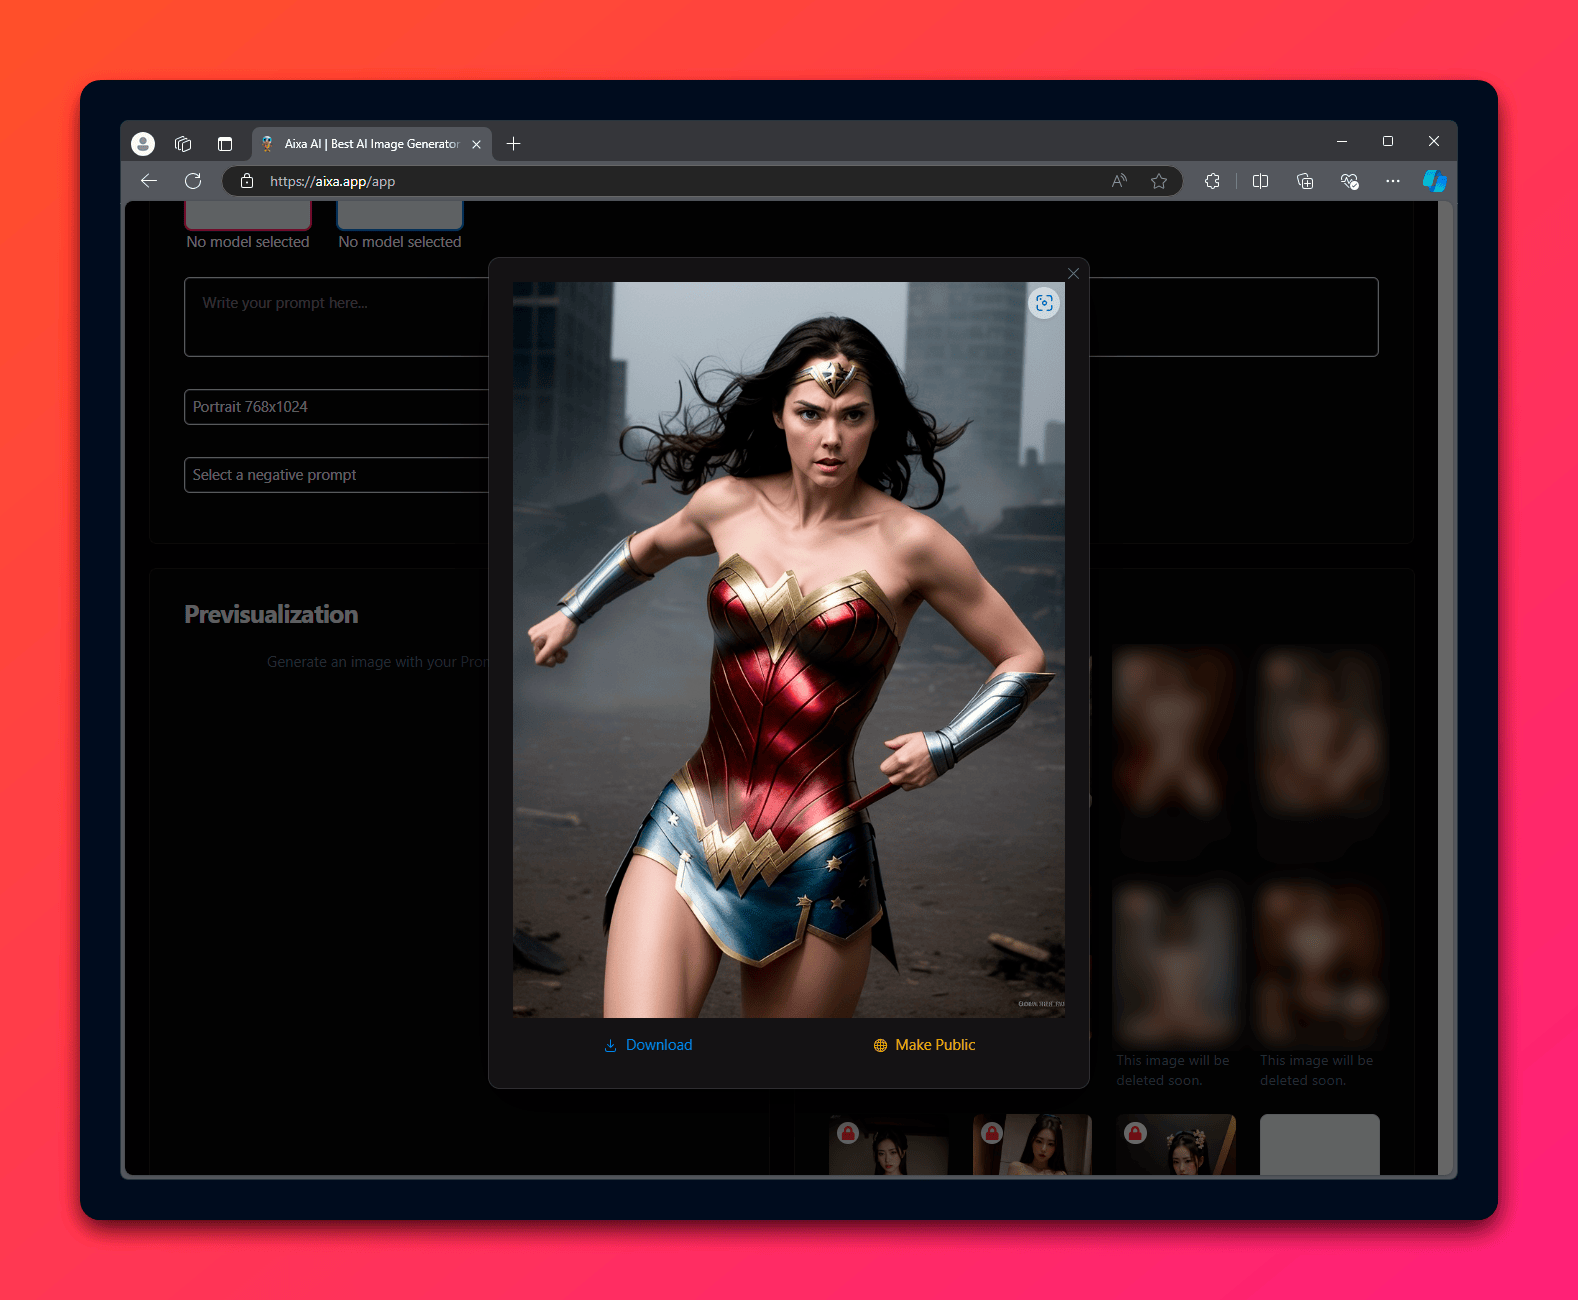Open the workspaces icon in title bar
1578x1300 pixels.
(x=183, y=144)
